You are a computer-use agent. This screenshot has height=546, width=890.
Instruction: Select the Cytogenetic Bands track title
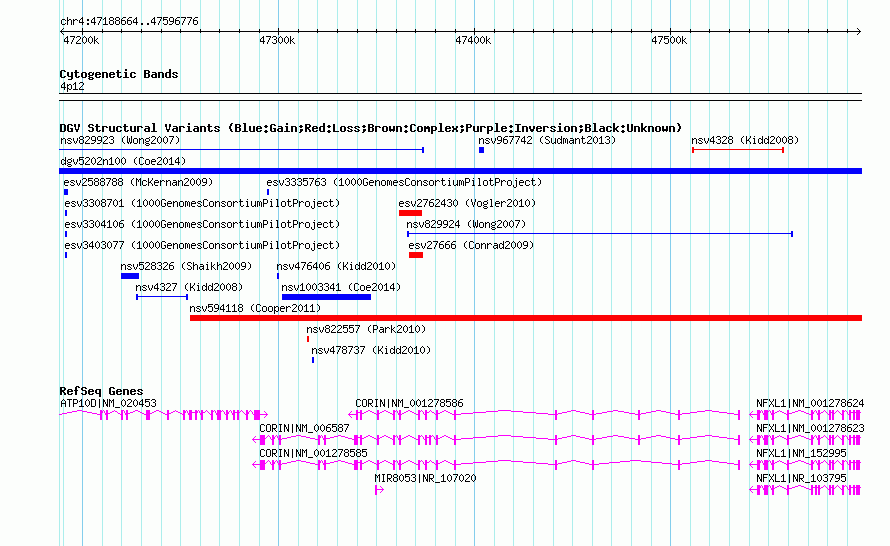119,74
